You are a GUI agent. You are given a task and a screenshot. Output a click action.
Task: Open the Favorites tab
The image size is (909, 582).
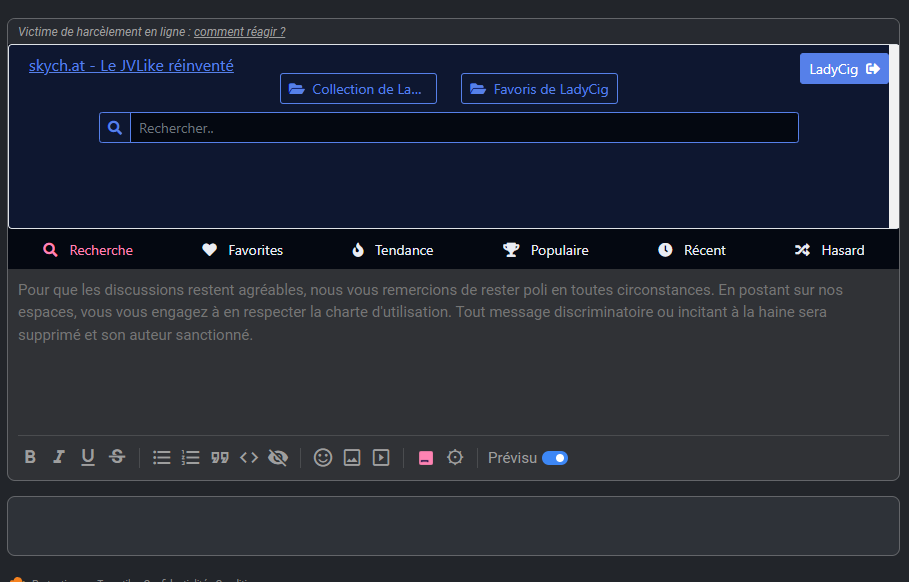click(x=242, y=250)
